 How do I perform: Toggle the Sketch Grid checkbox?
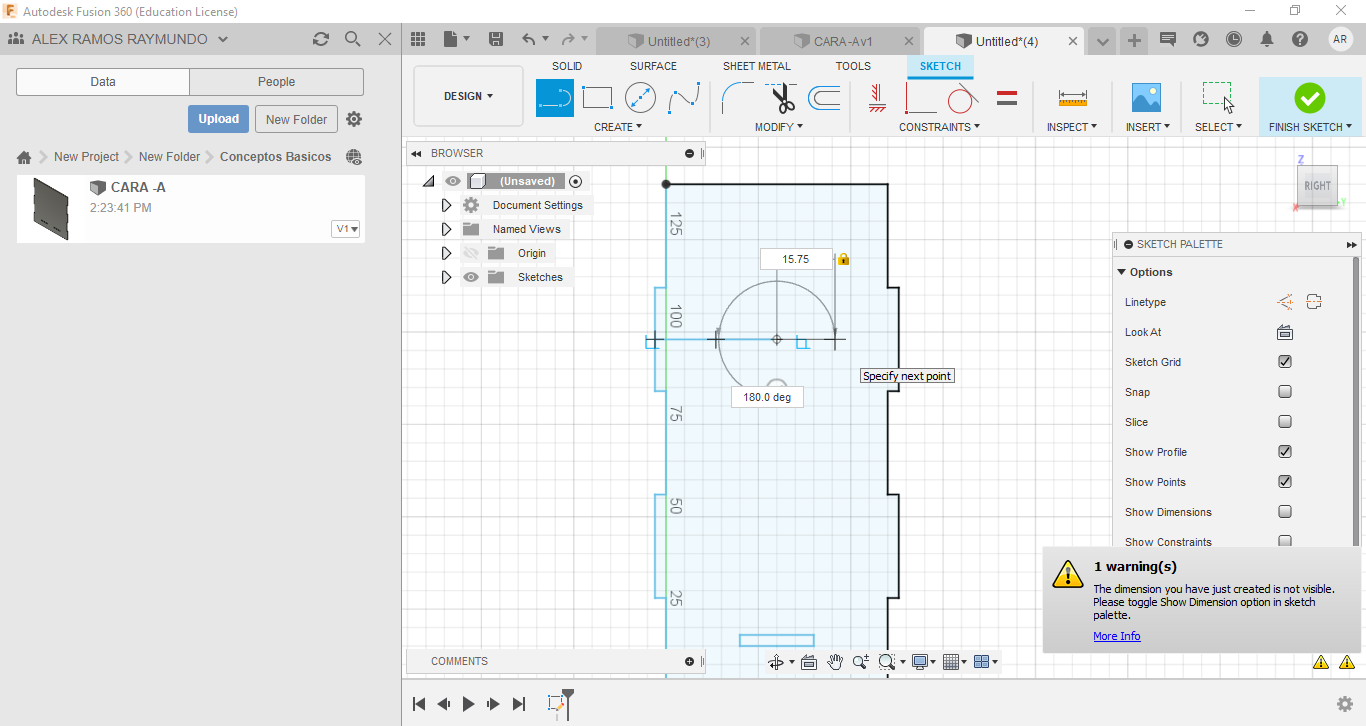tap(1285, 362)
